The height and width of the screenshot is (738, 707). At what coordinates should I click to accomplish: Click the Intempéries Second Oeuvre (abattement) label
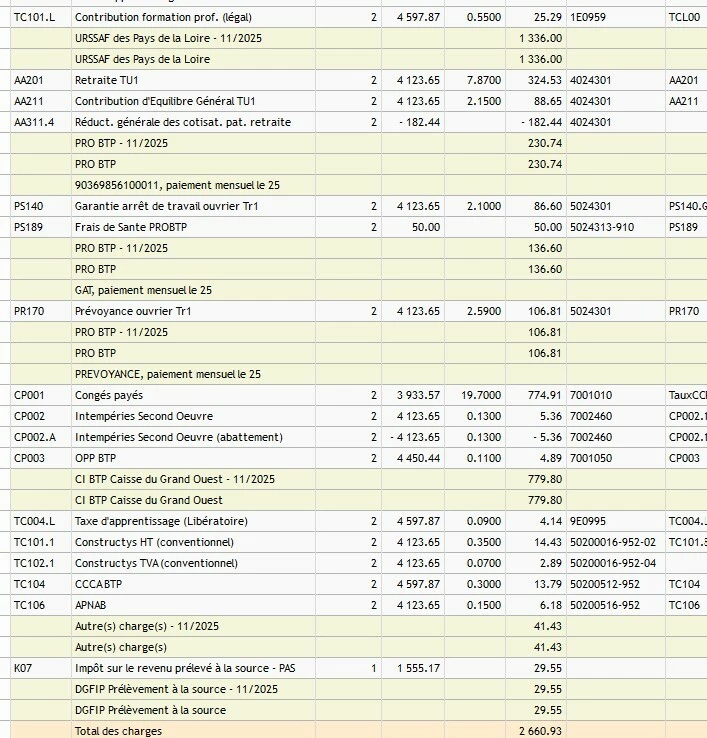tap(178, 437)
